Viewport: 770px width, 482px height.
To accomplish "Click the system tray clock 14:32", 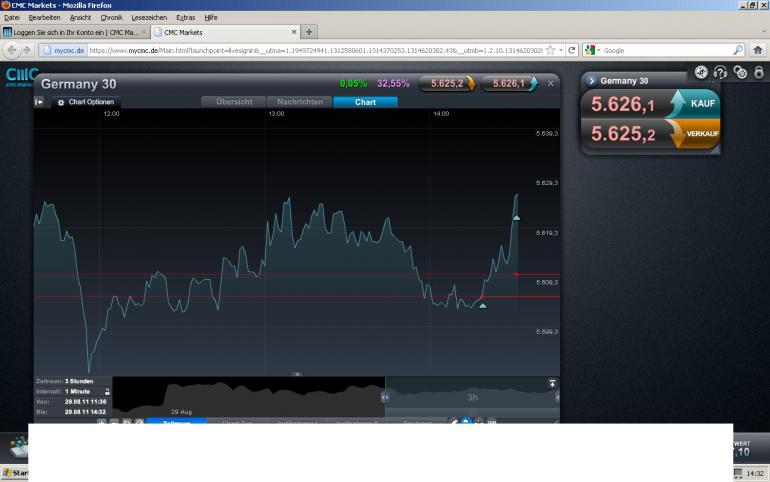I will [x=755, y=474].
